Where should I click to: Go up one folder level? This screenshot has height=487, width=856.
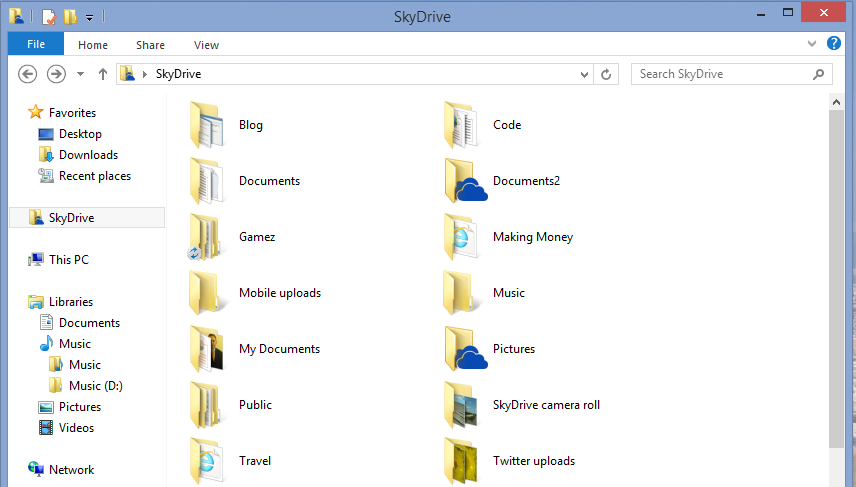103,74
